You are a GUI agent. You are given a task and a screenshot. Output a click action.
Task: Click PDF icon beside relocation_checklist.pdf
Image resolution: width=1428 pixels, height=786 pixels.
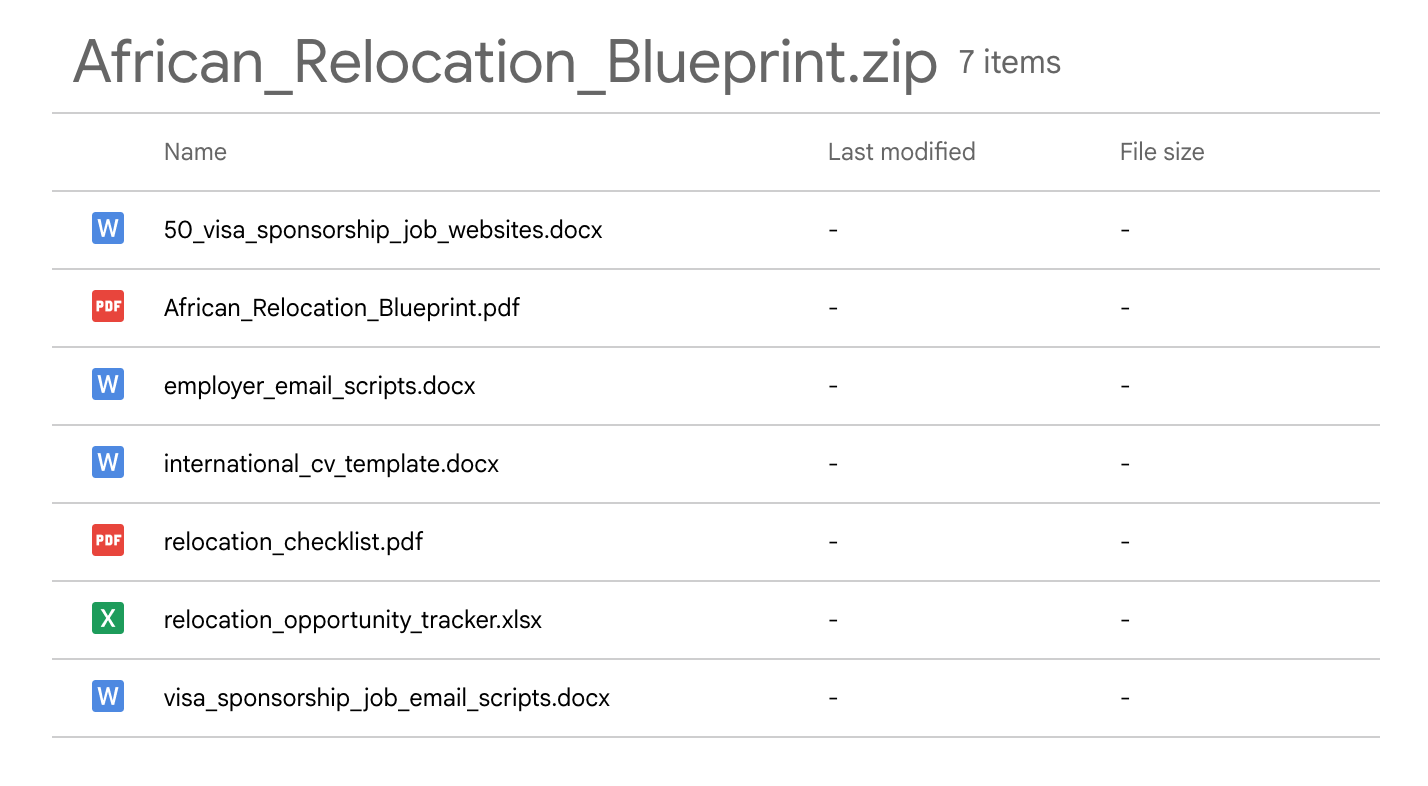point(108,541)
